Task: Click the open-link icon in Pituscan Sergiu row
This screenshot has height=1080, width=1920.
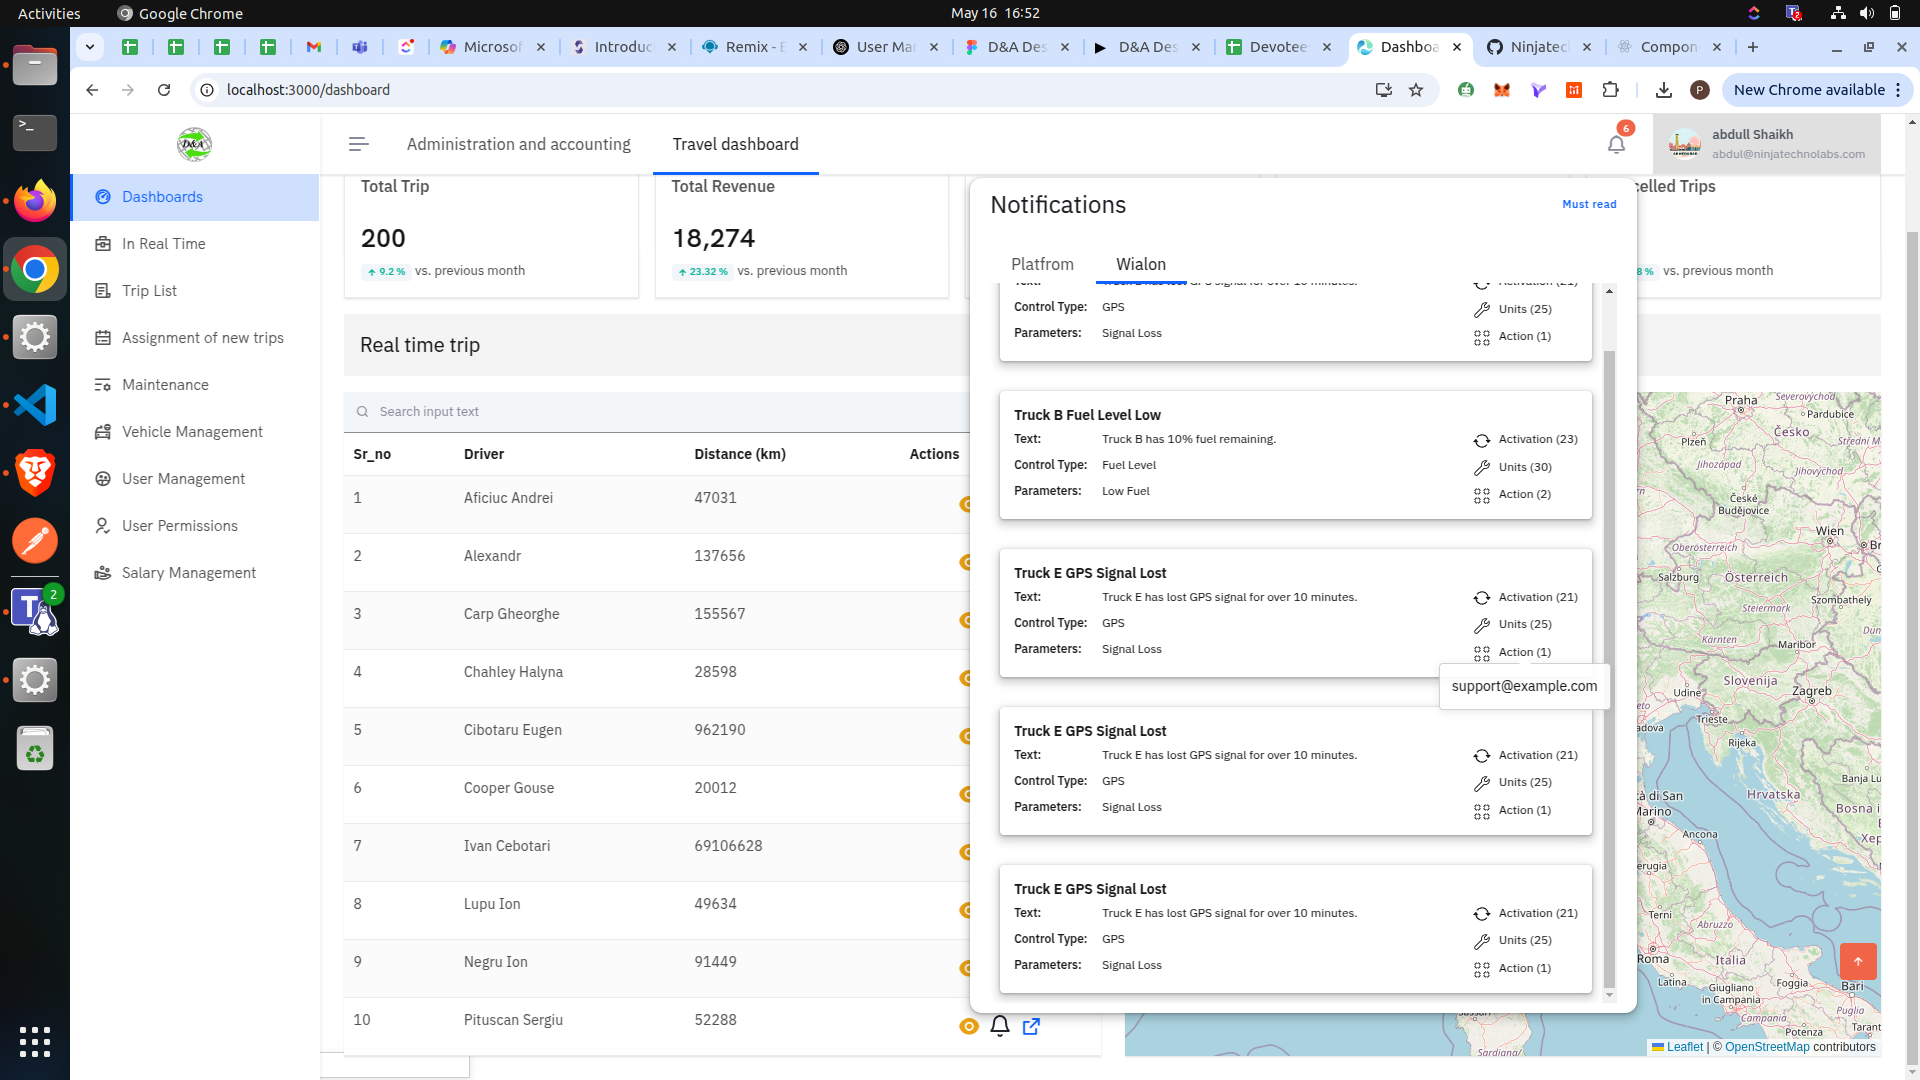Action: tap(1031, 1026)
